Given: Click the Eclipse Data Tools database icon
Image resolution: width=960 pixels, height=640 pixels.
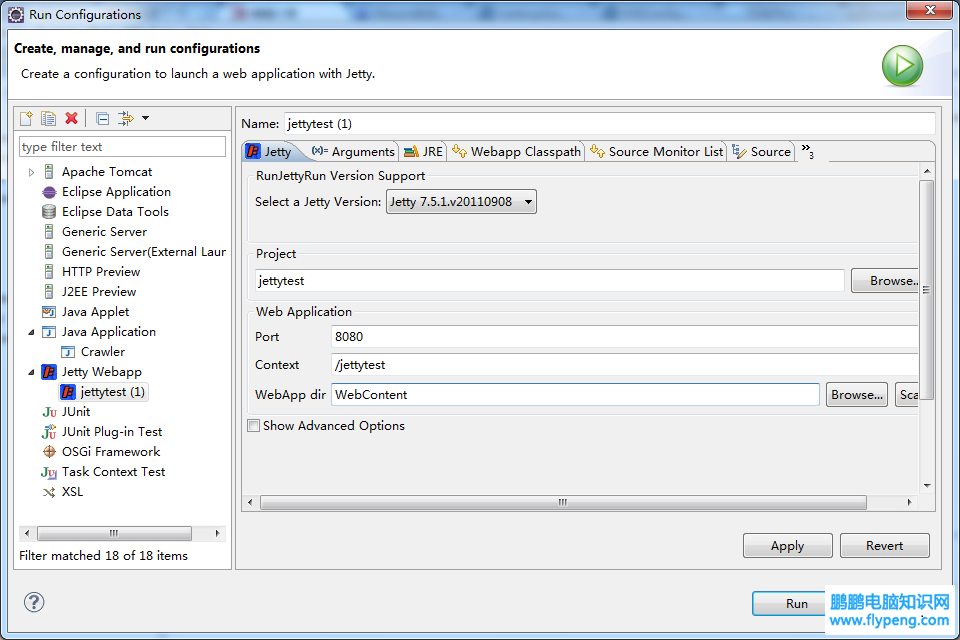Looking at the screenshot, I should [49, 212].
